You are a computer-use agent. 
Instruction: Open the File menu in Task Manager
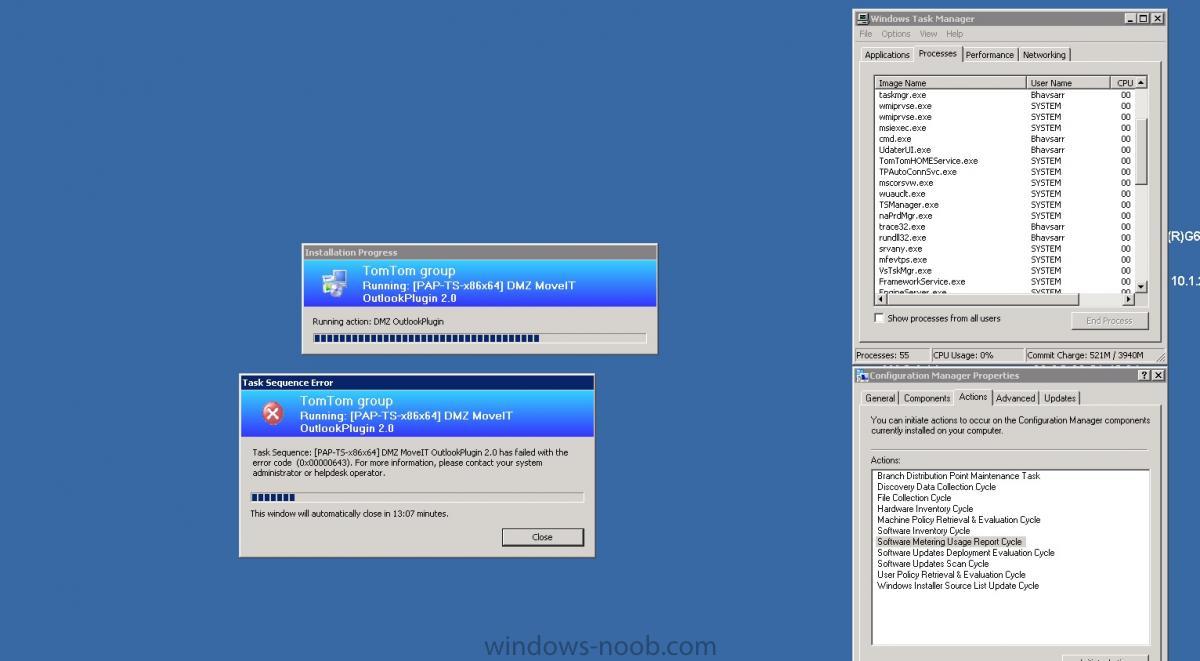pos(866,34)
